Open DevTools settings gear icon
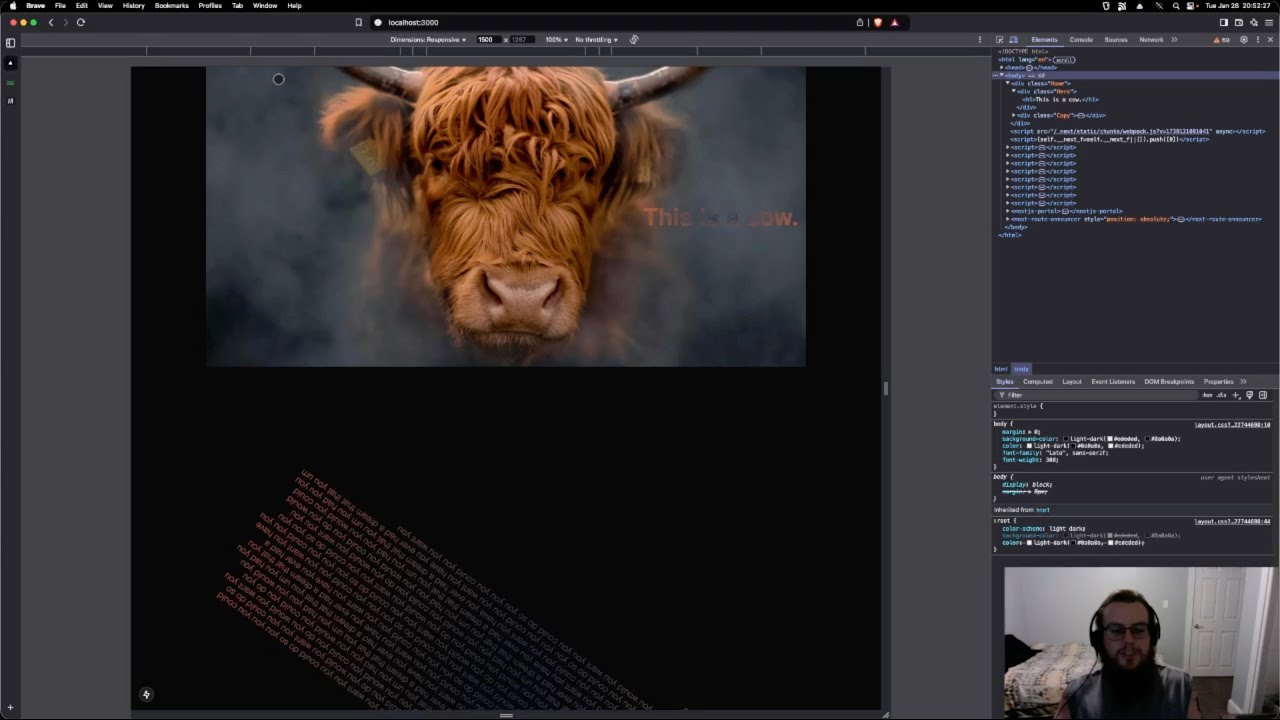The width and height of the screenshot is (1280, 720). click(x=1244, y=39)
